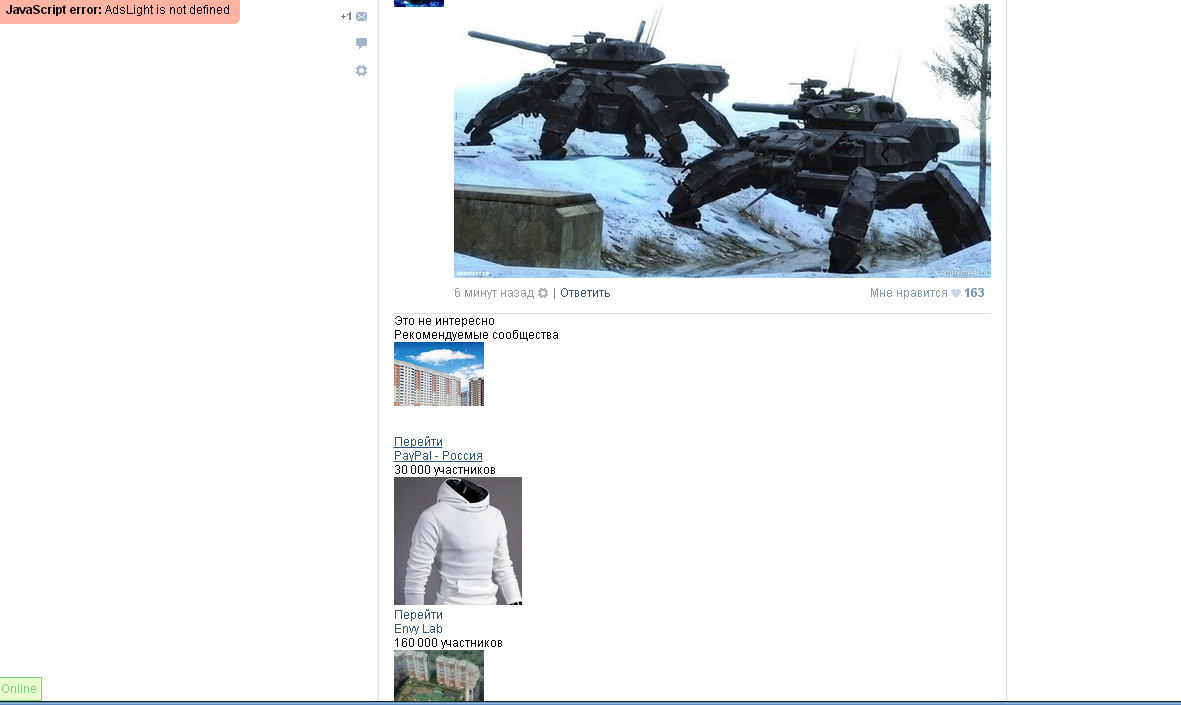This screenshot has height=705, width=1181.
Task: Click the Online status badge
Action: point(20,688)
